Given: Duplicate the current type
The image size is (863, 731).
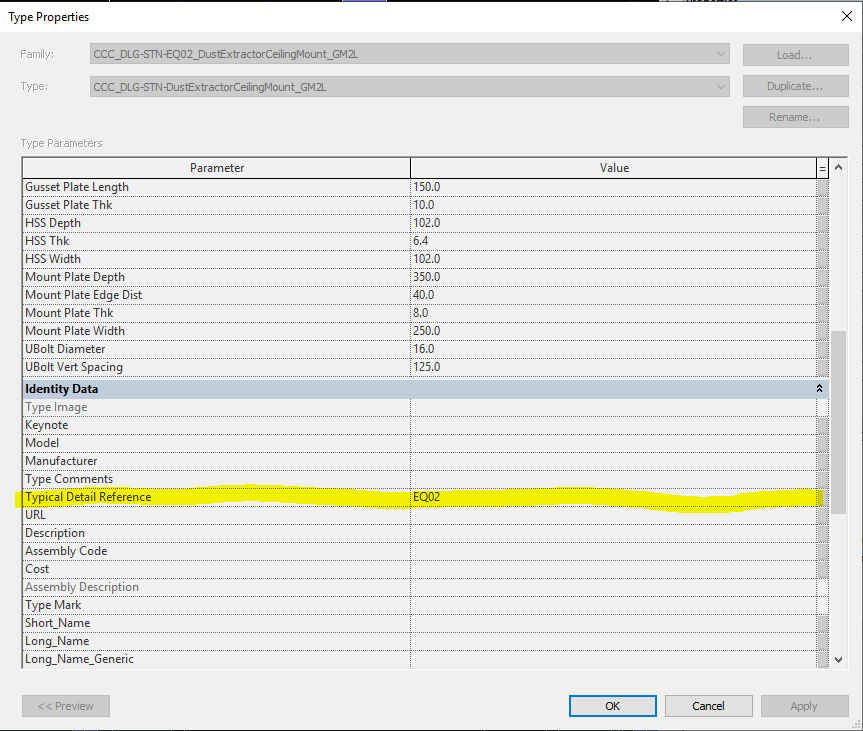Looking at the screenshot, I should click(794, 86).
